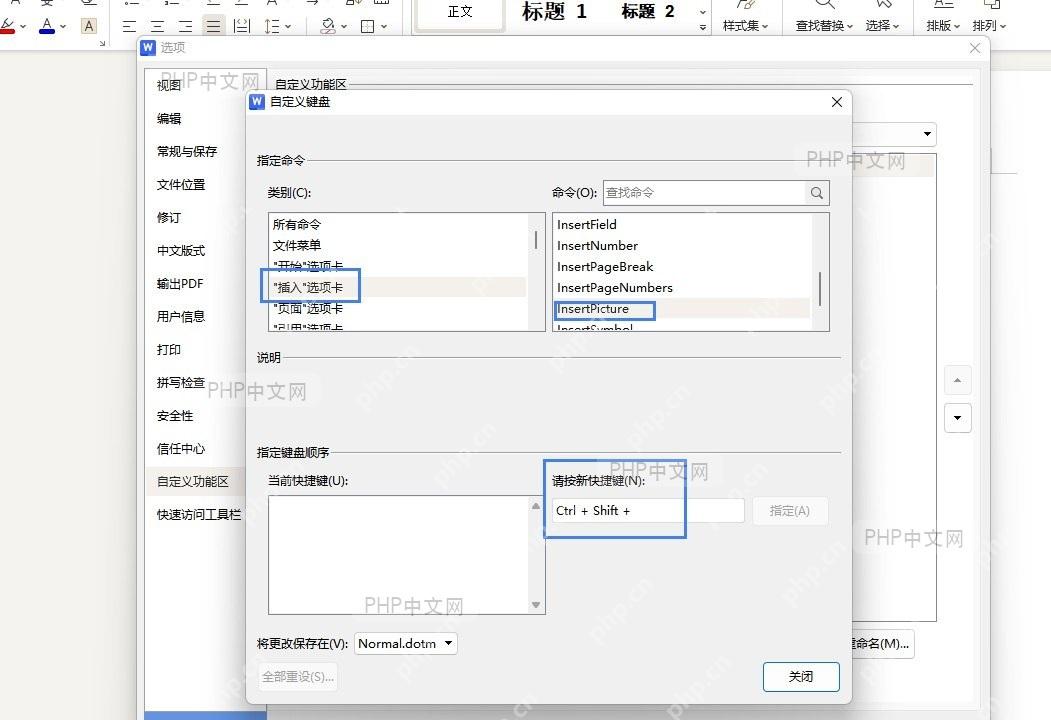
Task: Expand the borders dropdown arrow
Action: pyautogui.click(x=383, y=27)
